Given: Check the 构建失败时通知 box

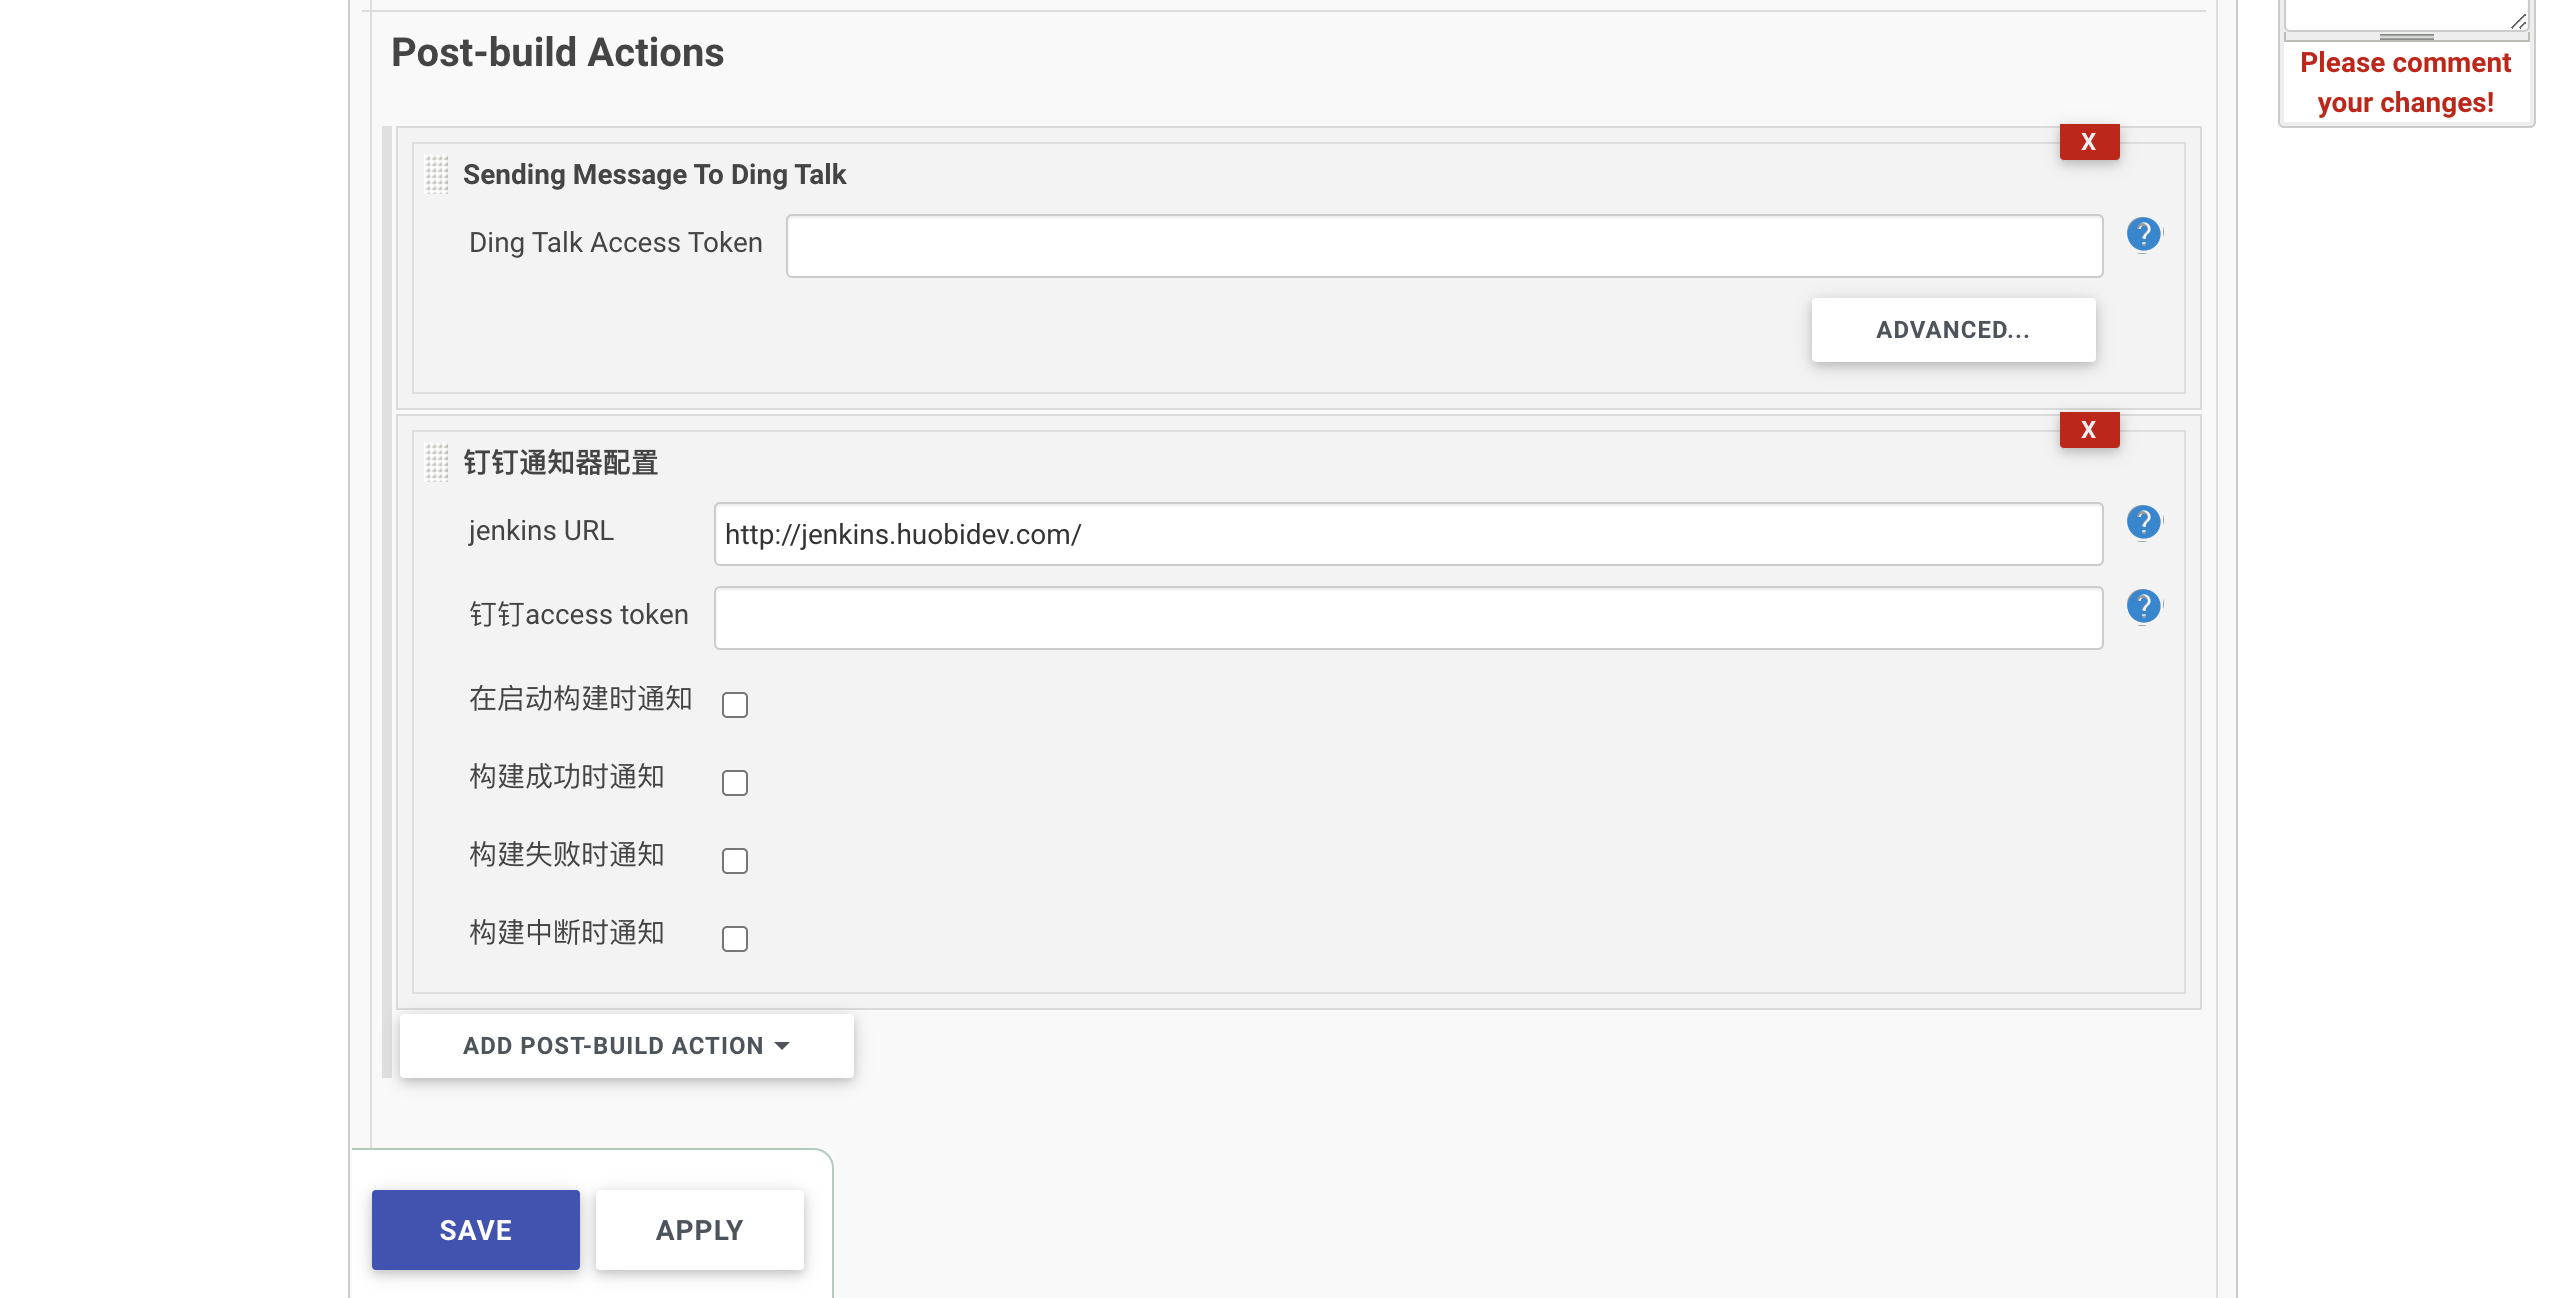Looking at the screenshot, I should pyautogui.click(x=735, y=860).
